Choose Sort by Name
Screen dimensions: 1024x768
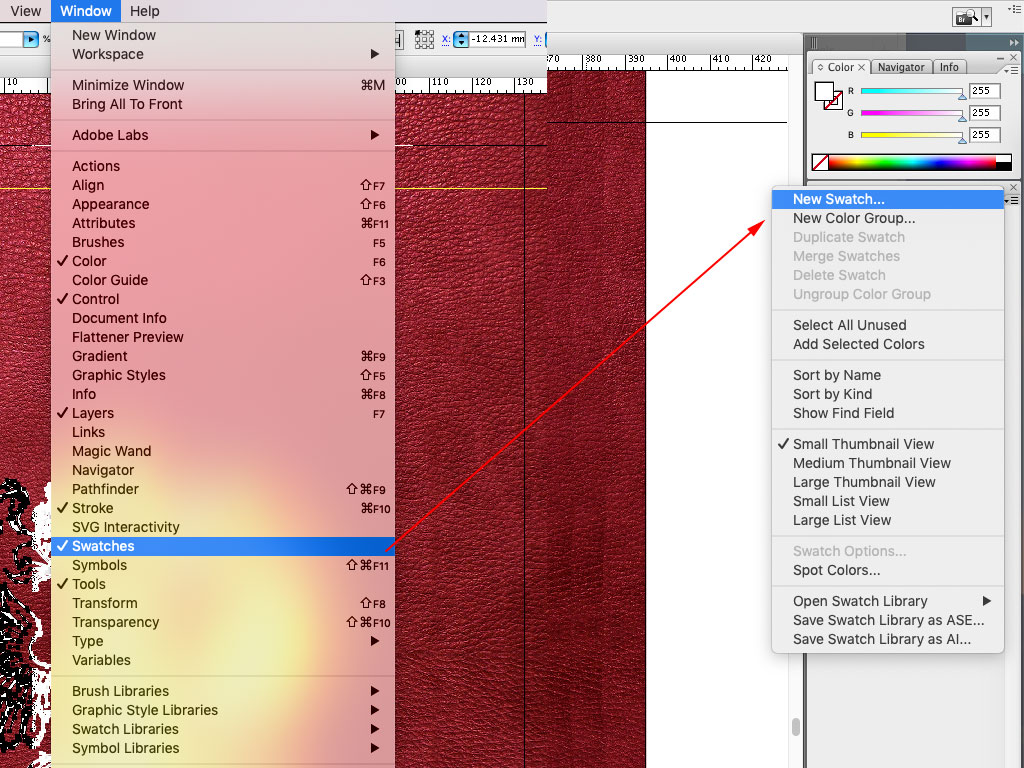click(888, 376)
